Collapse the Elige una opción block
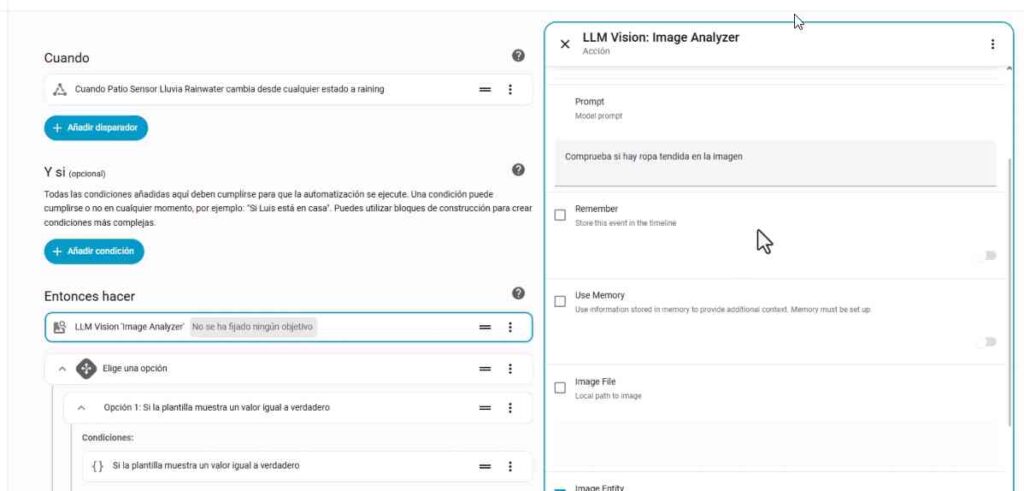This screenshot has width=1024, height=491. (x=62, y=368)
